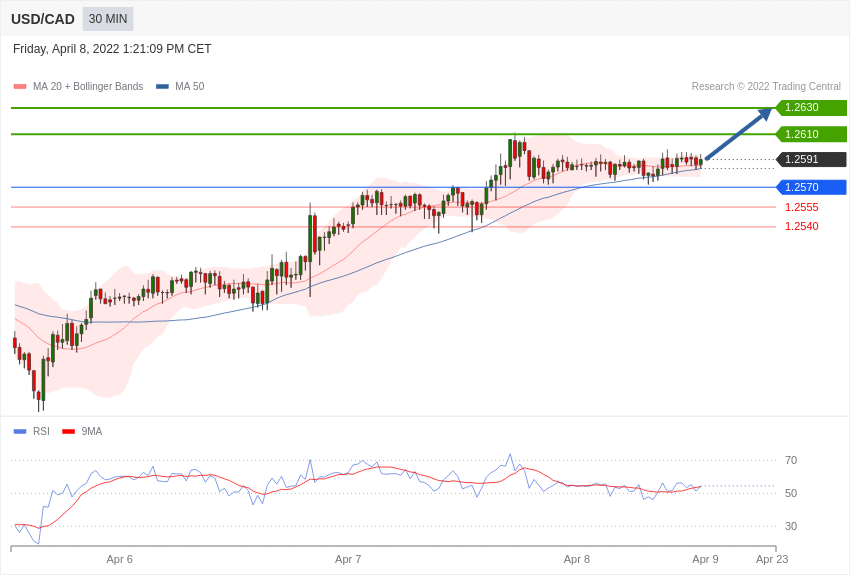The width and height of the screenshot is (850, 576).
Task: Click the black 1.2591 current price tag
Action: (x=811, y=159)
